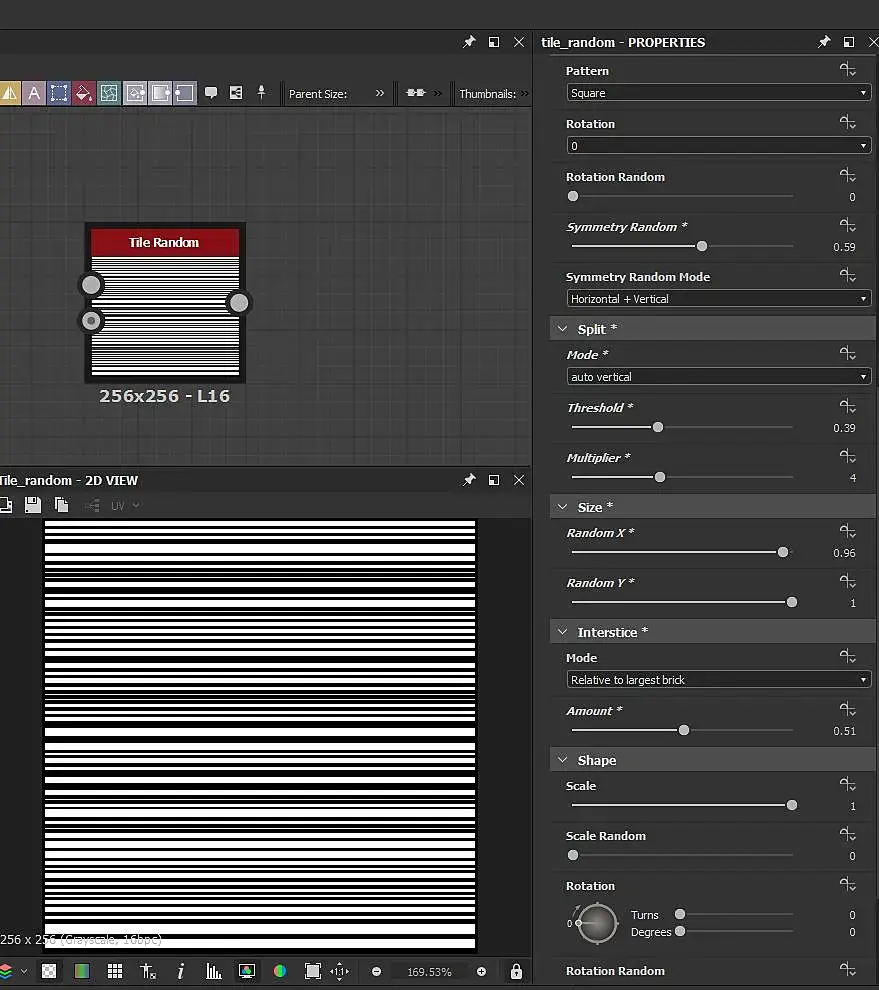Open the Symmetry Random Mode dropdown
This screenshot has width=879, height=990.
click(717, 299)
